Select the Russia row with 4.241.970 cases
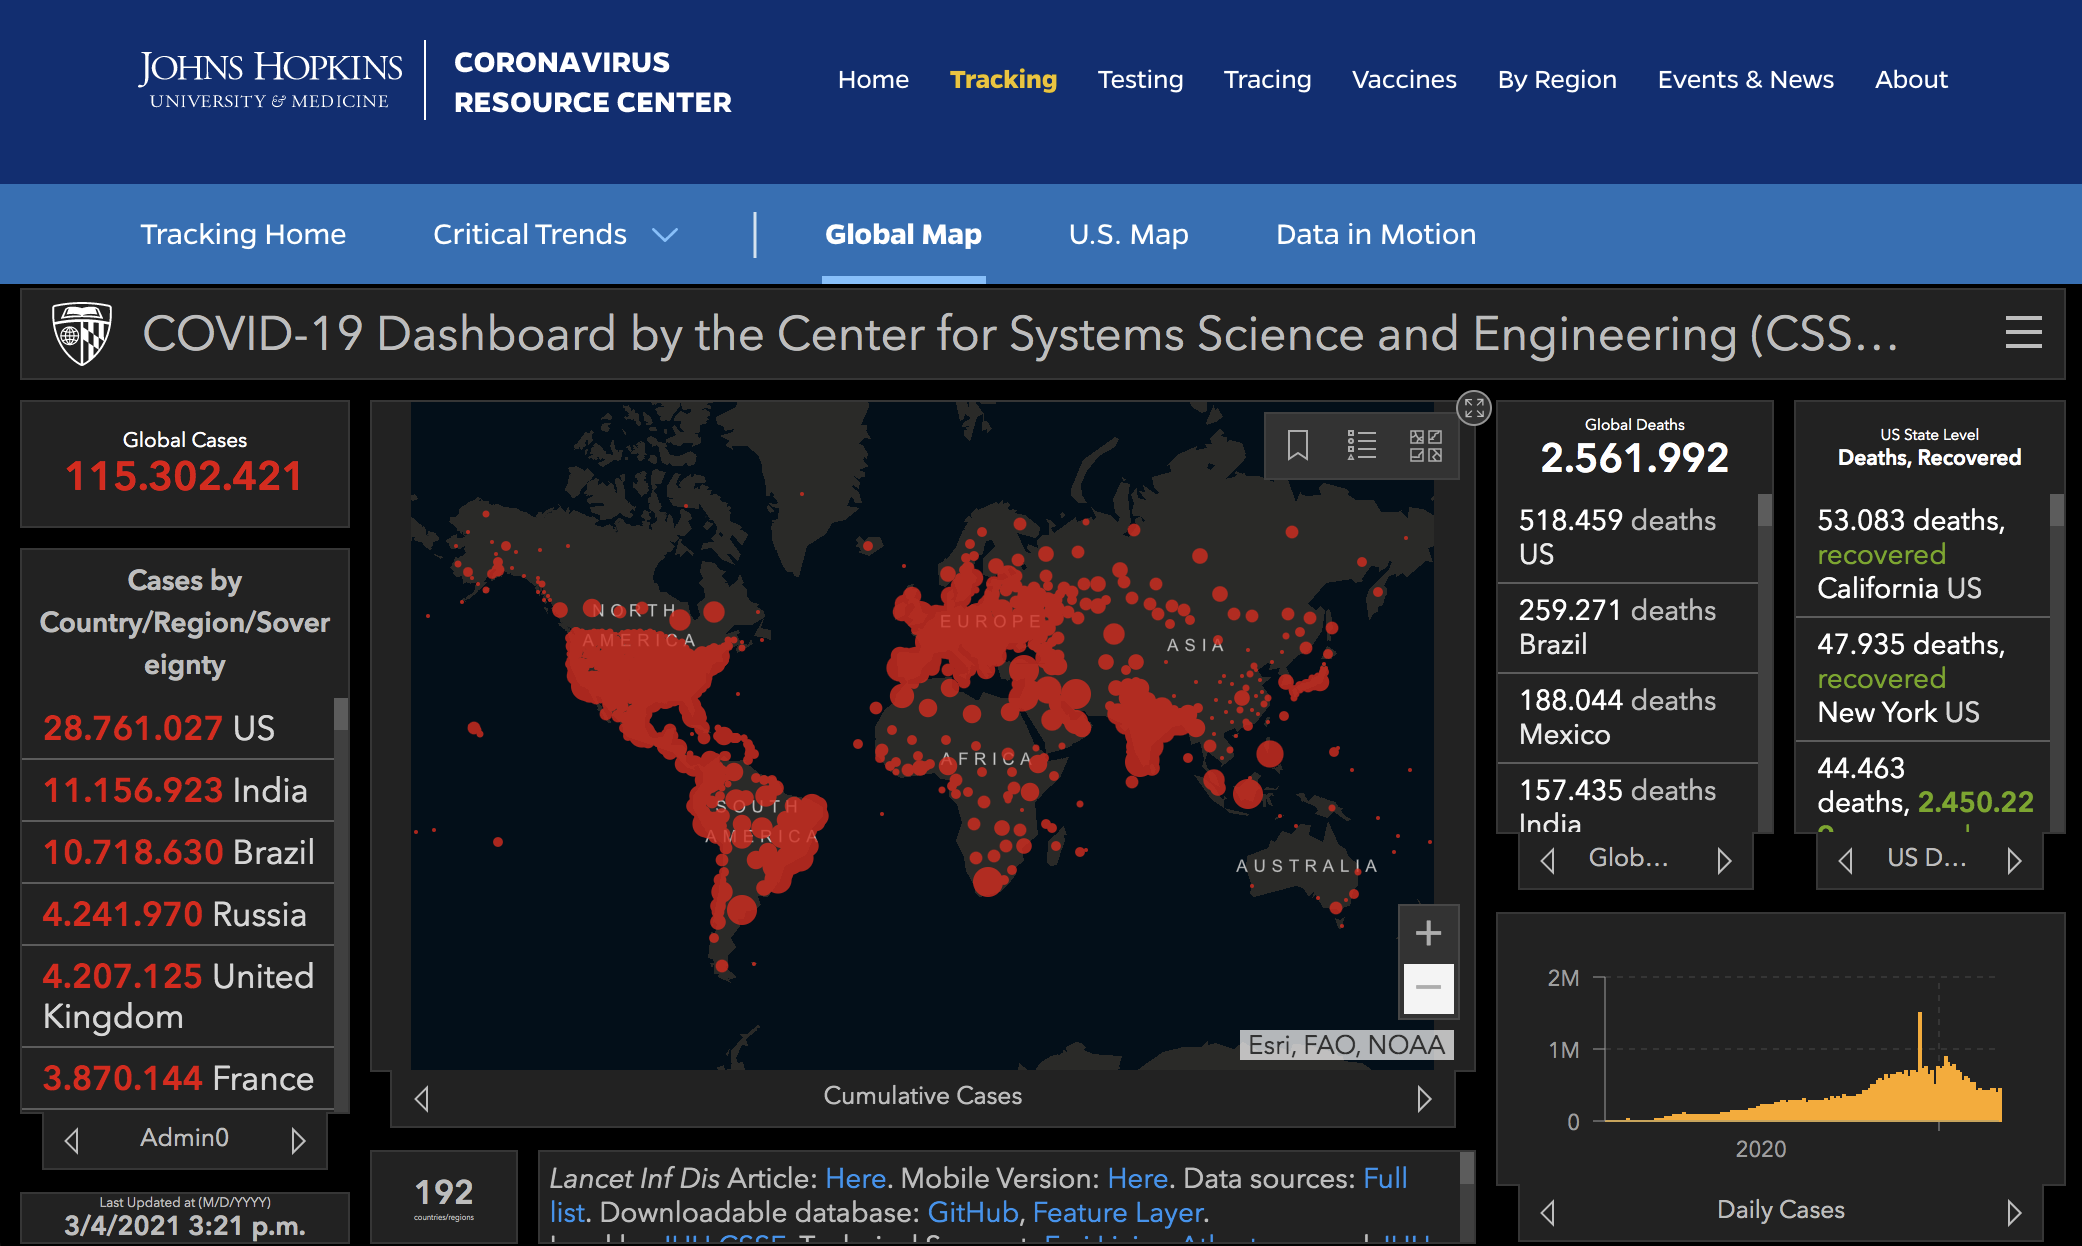The height and width of the screenshot is (1246, 2082). coord(178,914)
